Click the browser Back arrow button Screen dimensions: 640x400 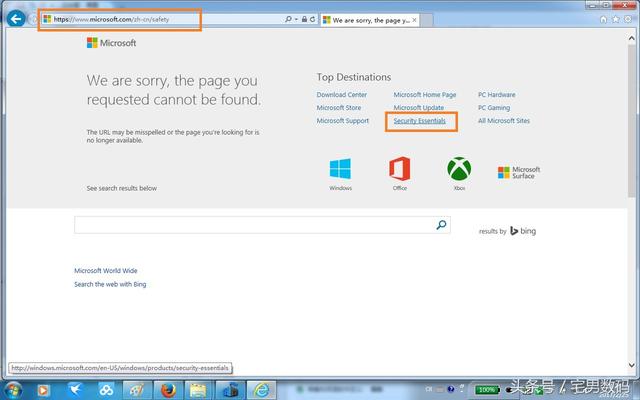(x=16, y=19)
